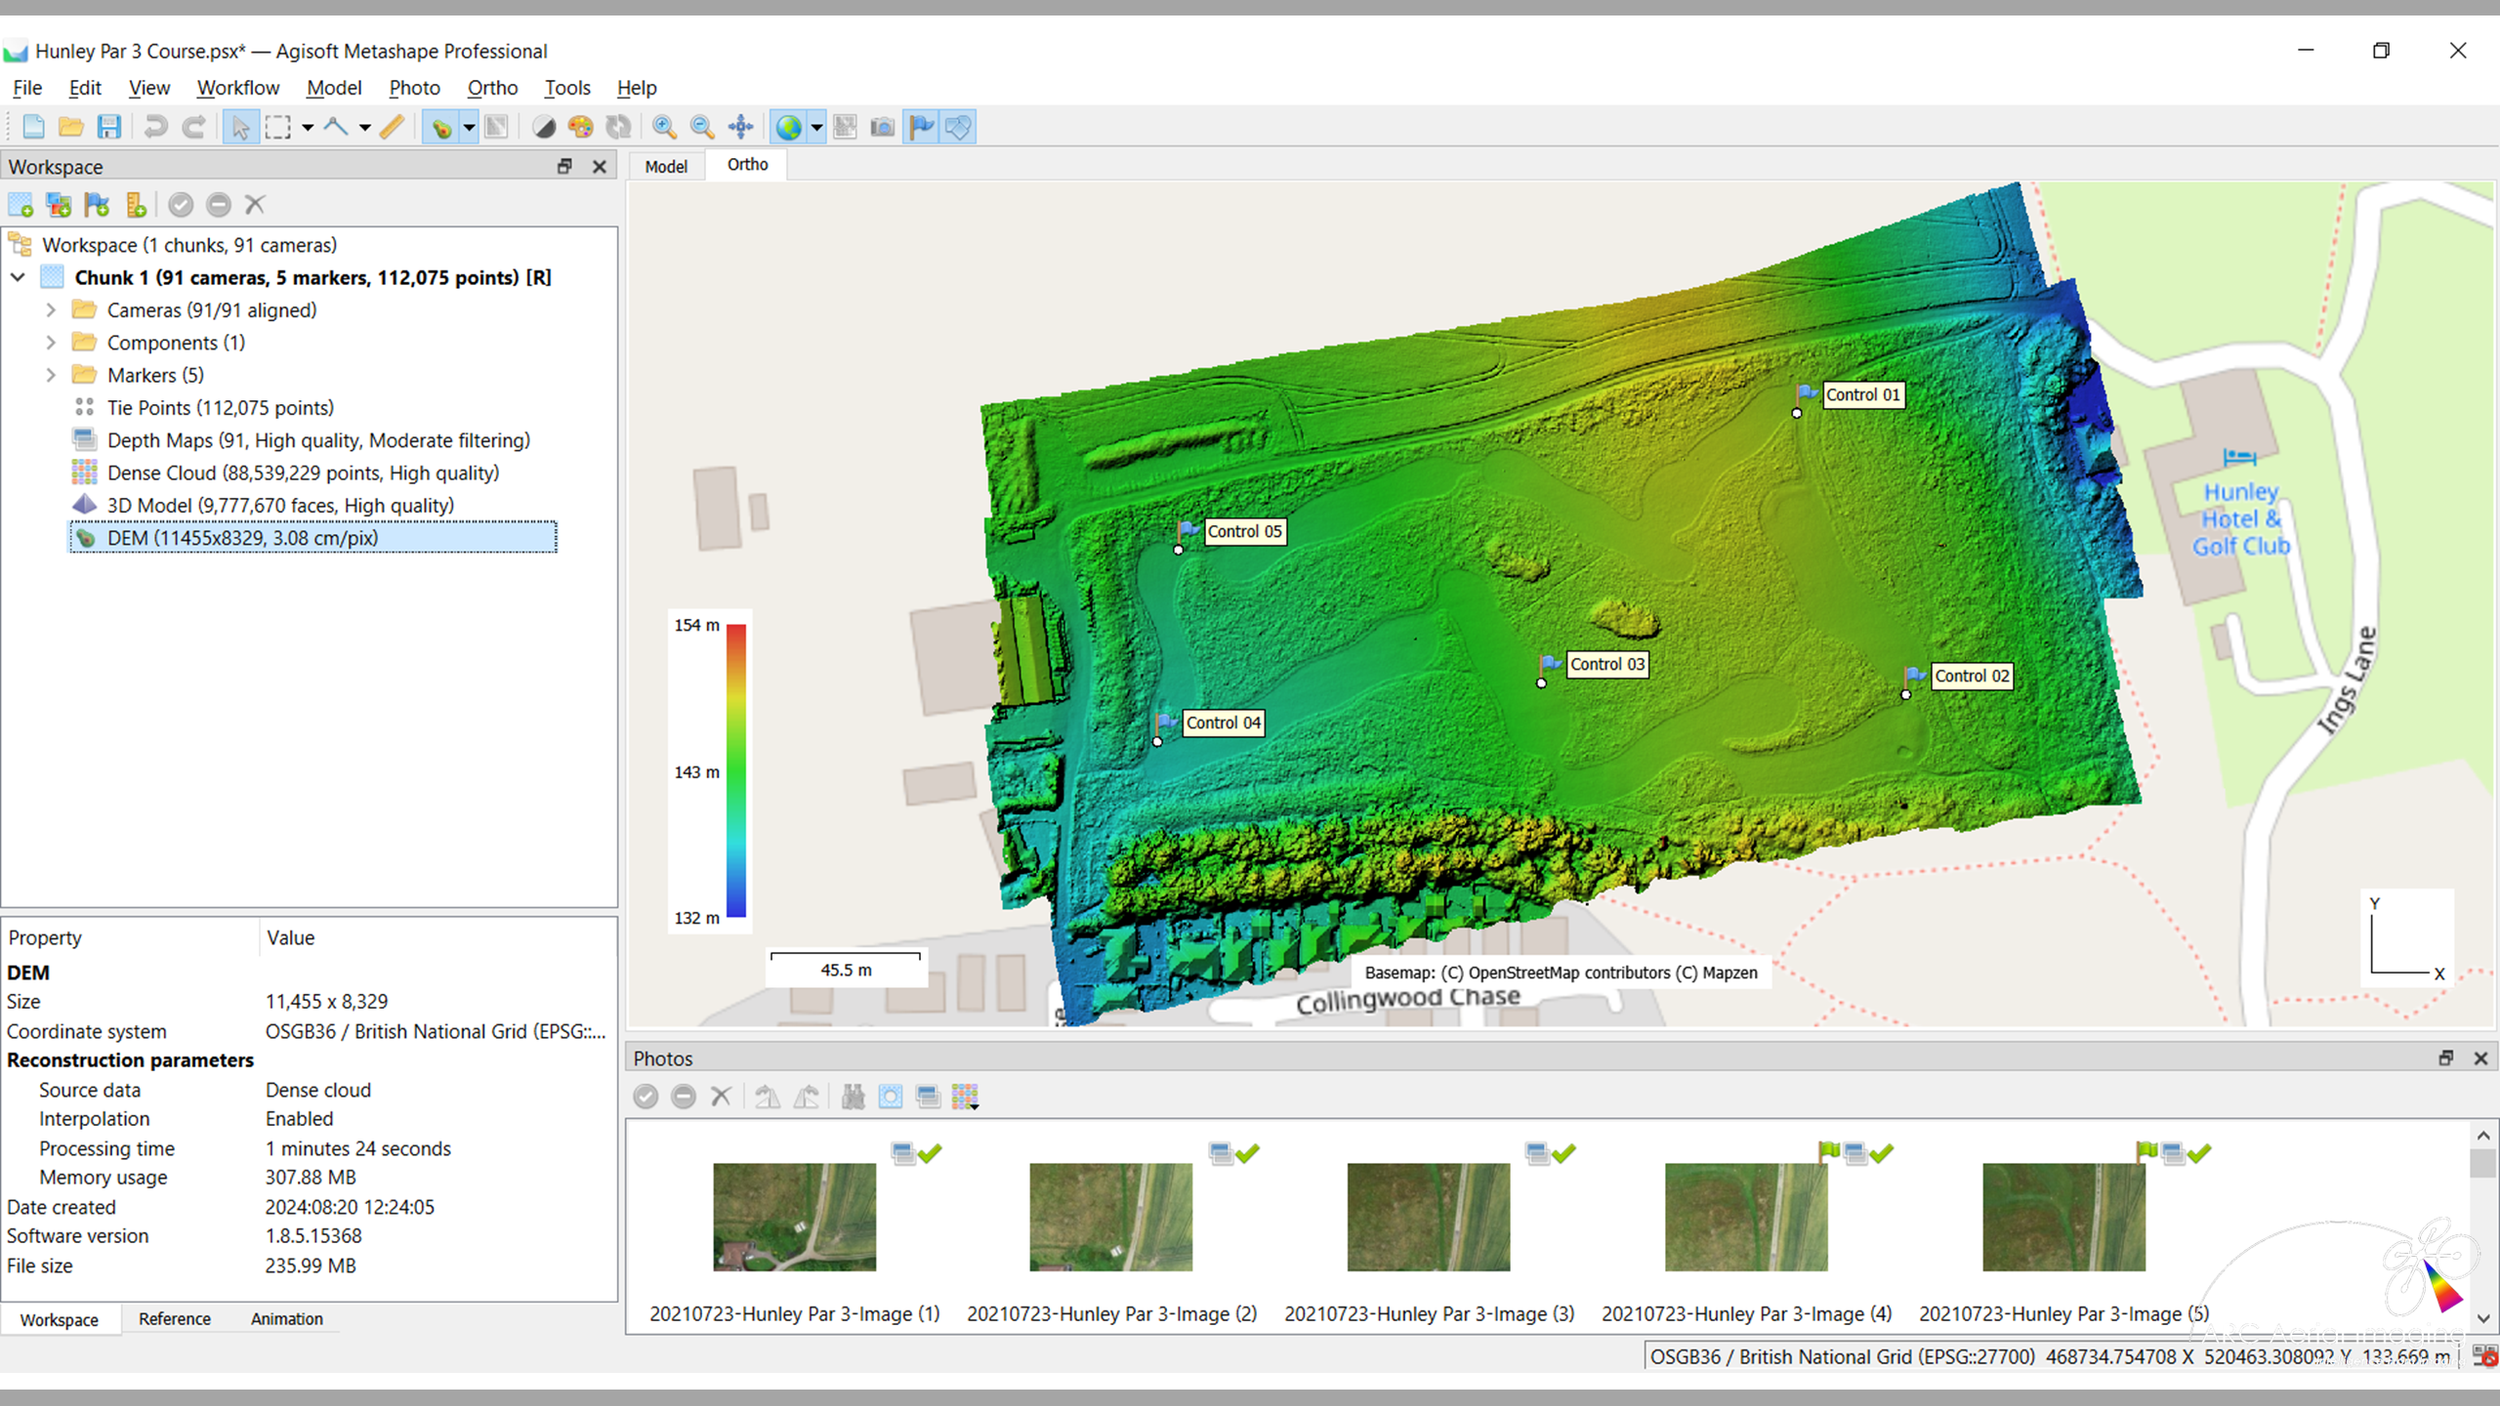Toggle the Show Shapes button

click(x=958, y=127)
